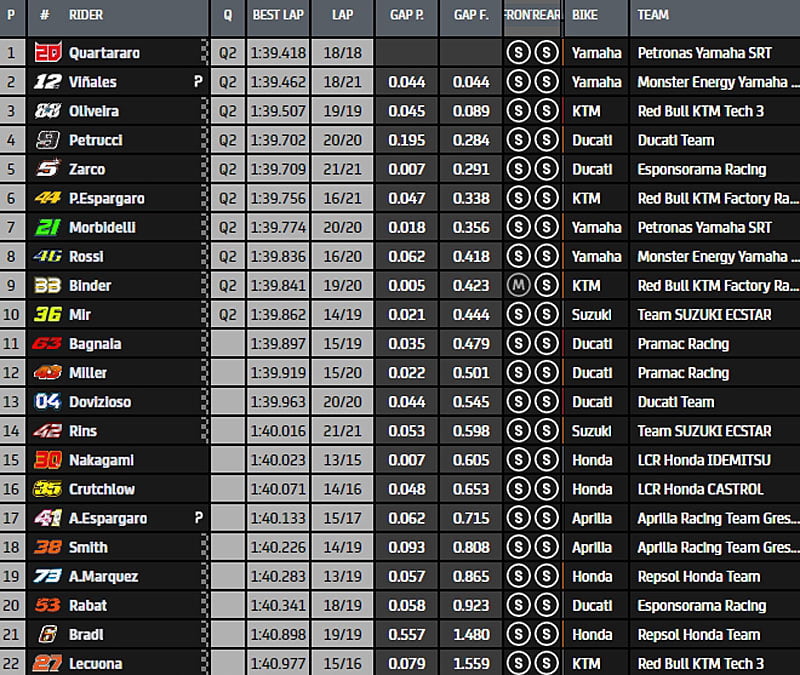Viewport: 800px width, 675px height.
Task: Click Dovizioso's number 04 badge
Action: click(48, 402)
